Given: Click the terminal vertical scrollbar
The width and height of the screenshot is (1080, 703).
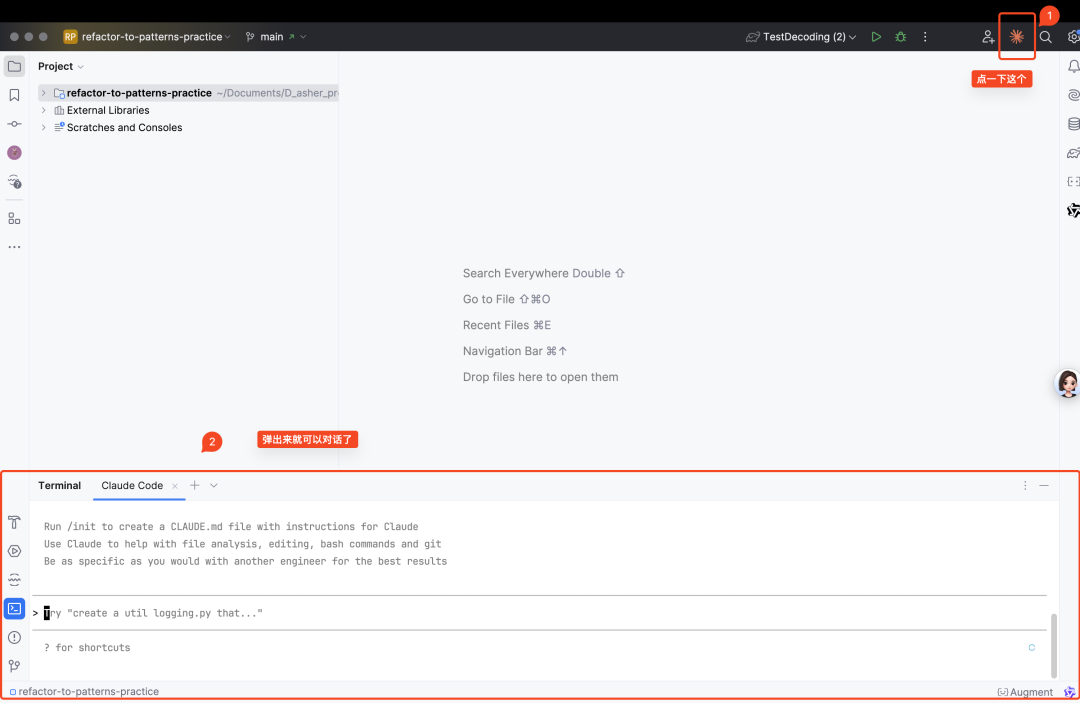Looking at the screenshot, I should [x=1053, y=646].
